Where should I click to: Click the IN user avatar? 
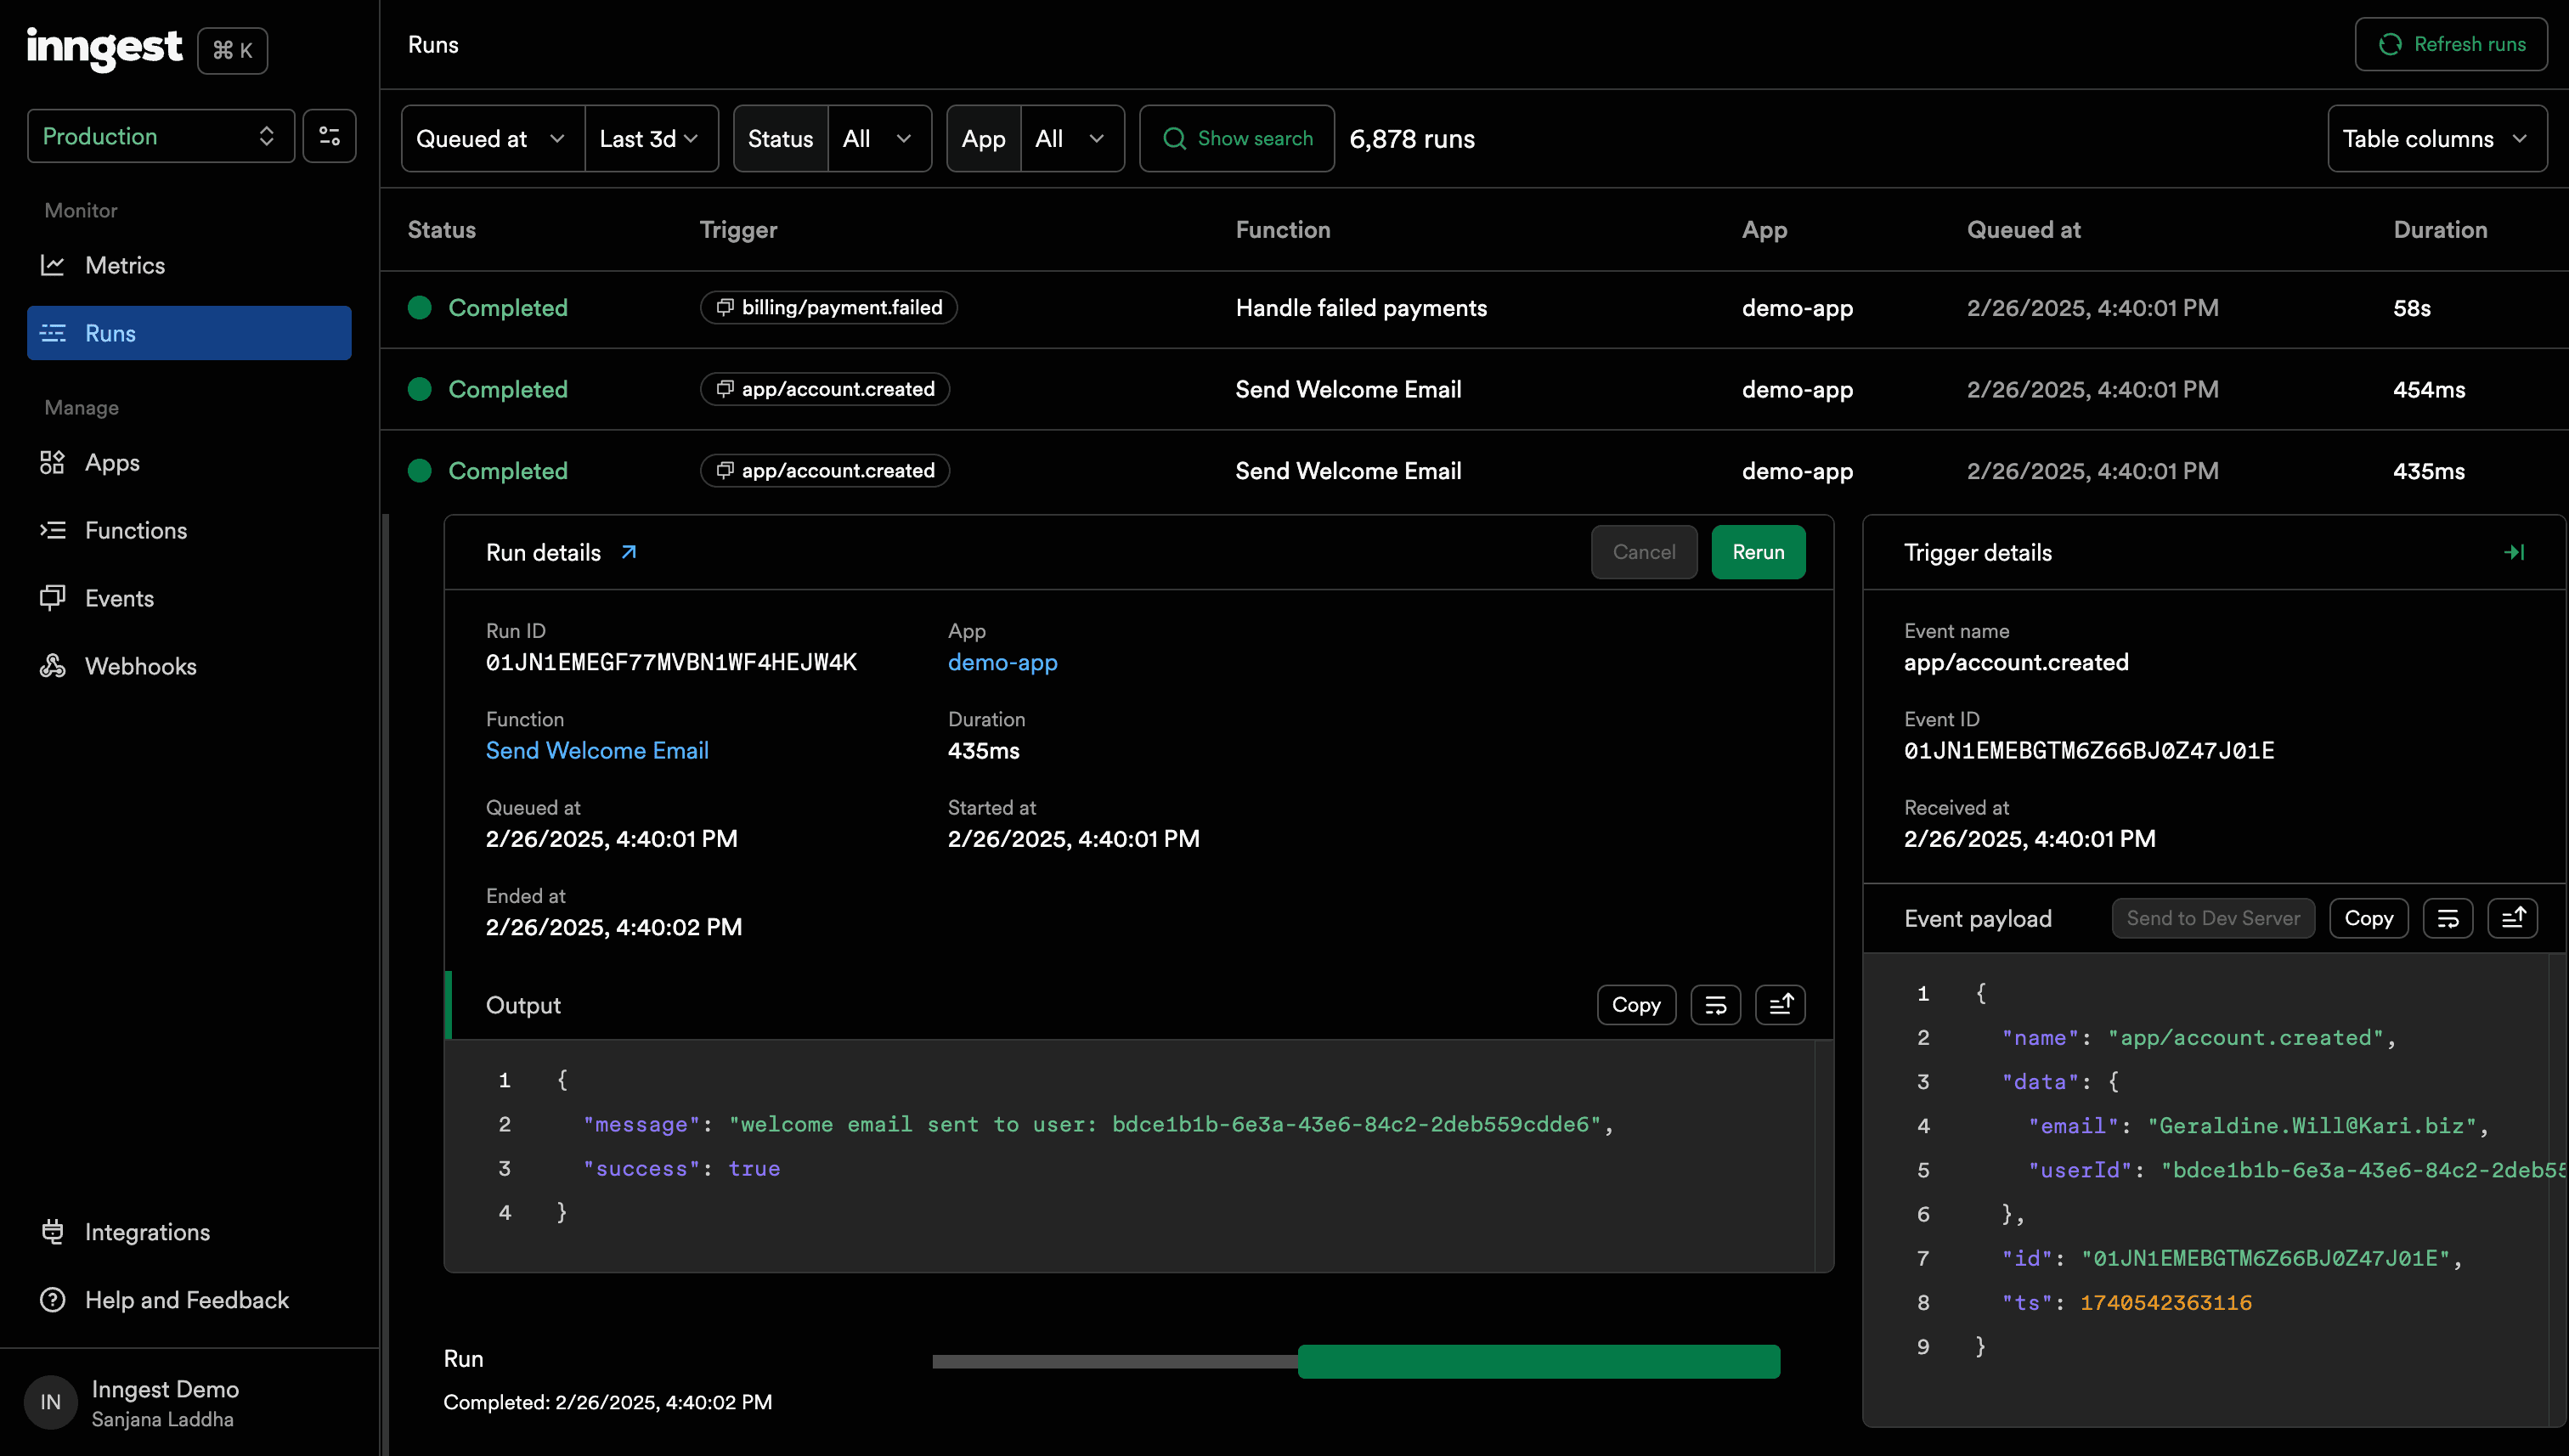50,1402
